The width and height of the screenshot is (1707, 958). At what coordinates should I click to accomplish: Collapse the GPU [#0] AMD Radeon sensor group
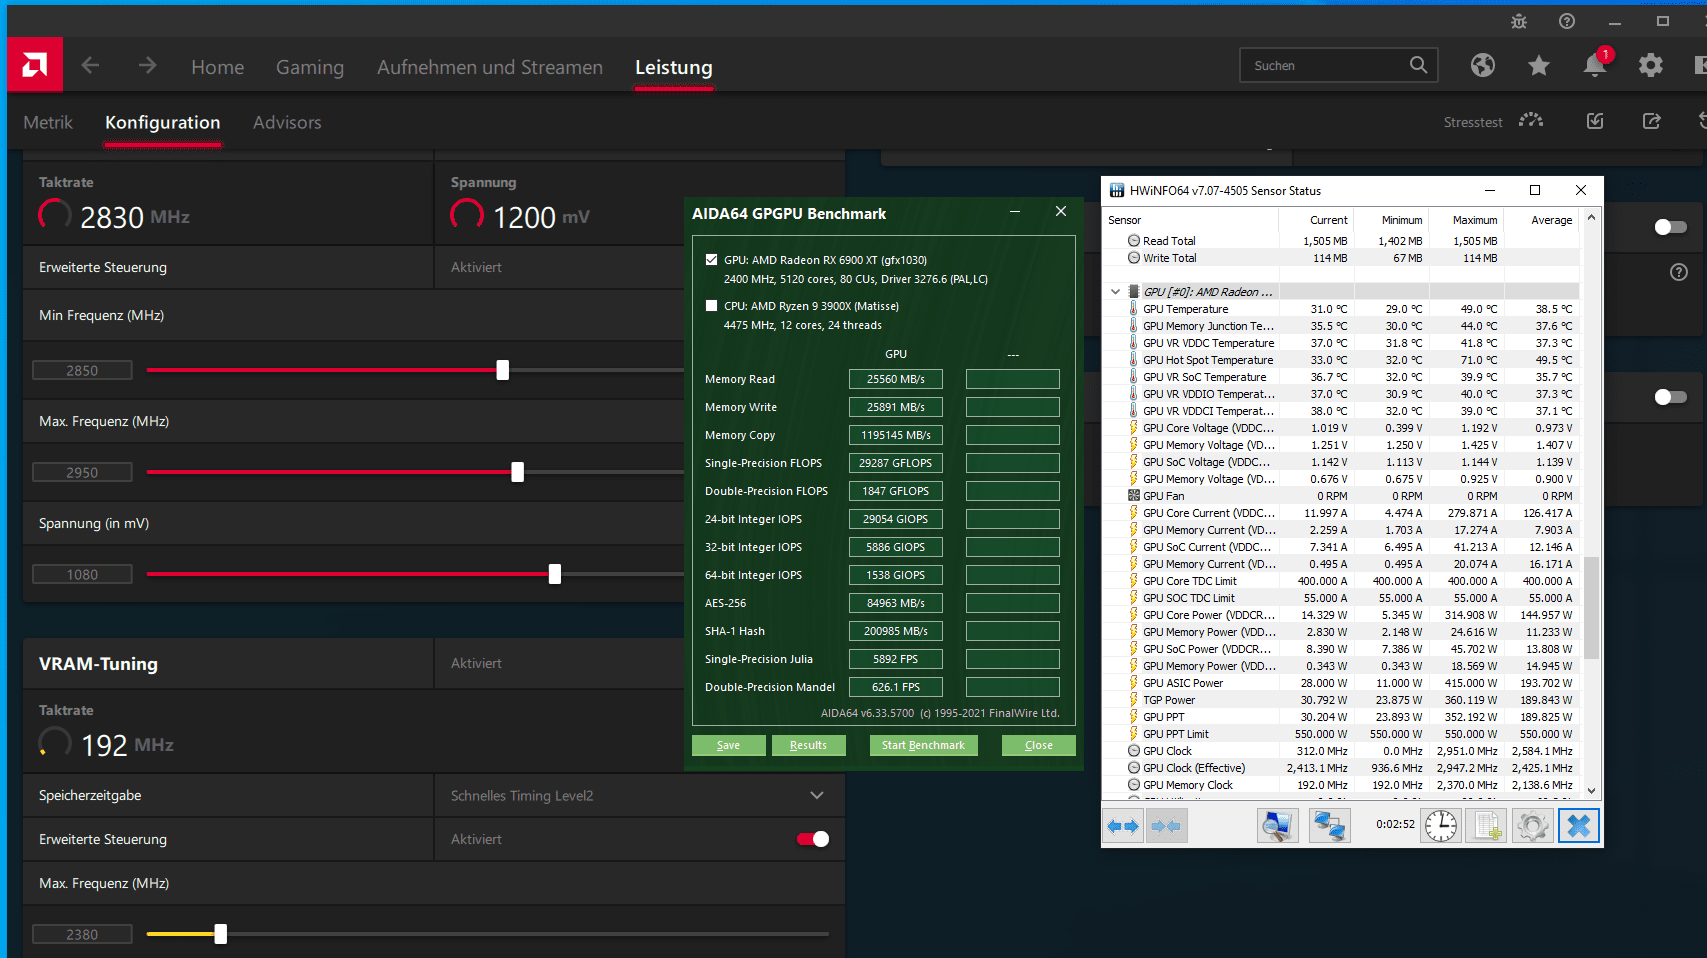(x=1115, y=292)
